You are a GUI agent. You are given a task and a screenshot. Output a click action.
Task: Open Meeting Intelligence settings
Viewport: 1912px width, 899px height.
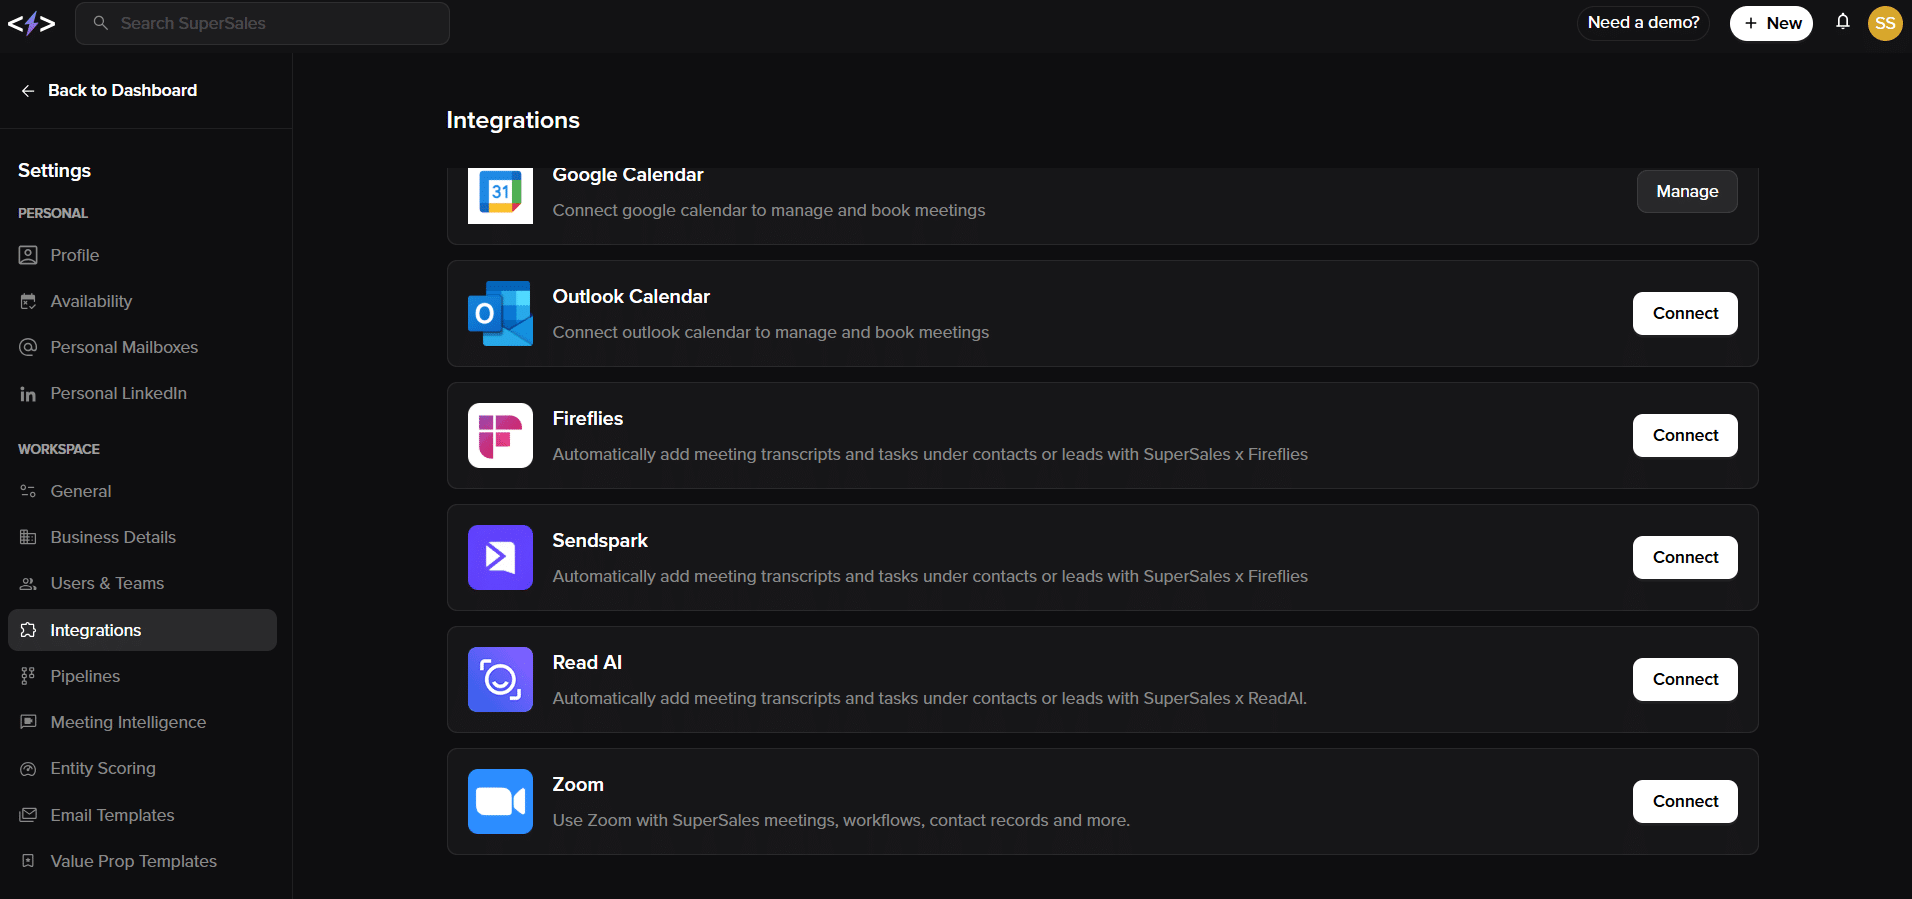(128, 723)
